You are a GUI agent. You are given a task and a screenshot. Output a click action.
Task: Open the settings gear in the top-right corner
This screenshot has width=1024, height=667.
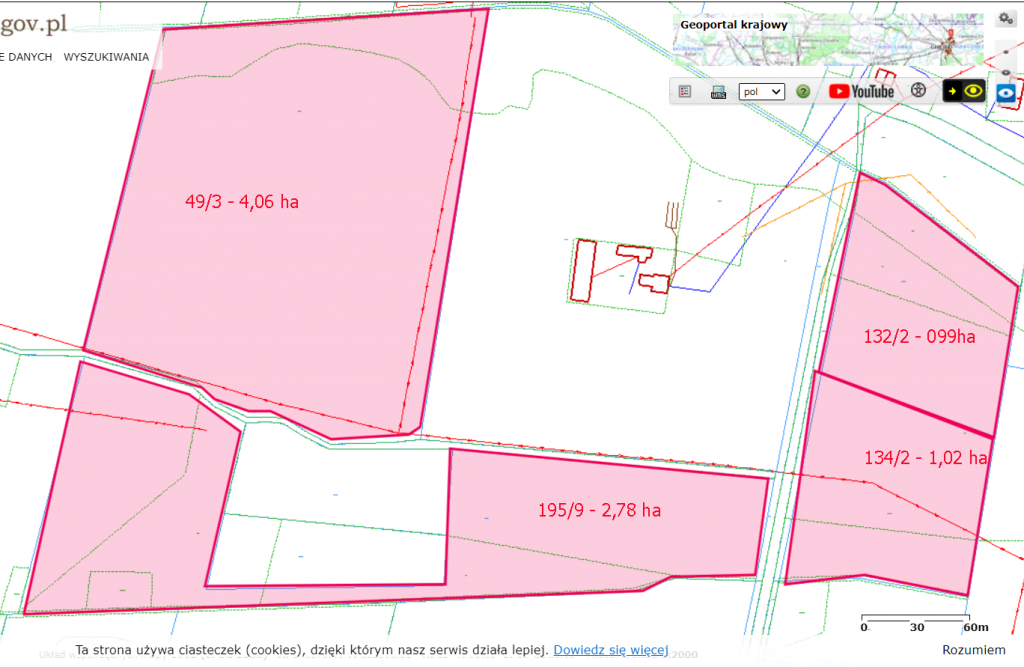click(1006, 18)
